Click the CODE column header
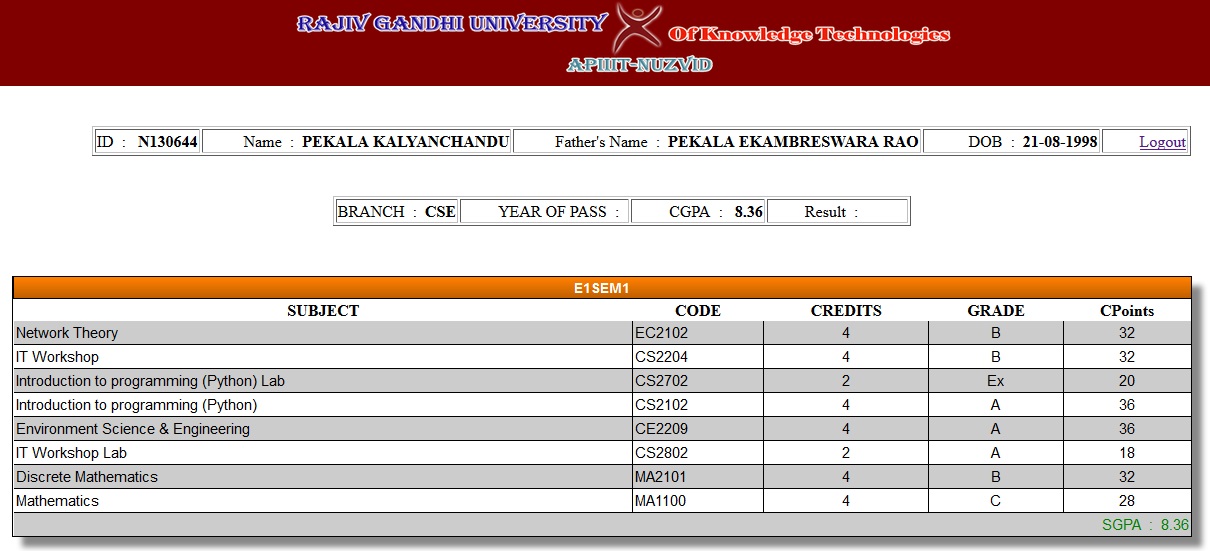Screen dimensions: 1210x551 (698, 311)
